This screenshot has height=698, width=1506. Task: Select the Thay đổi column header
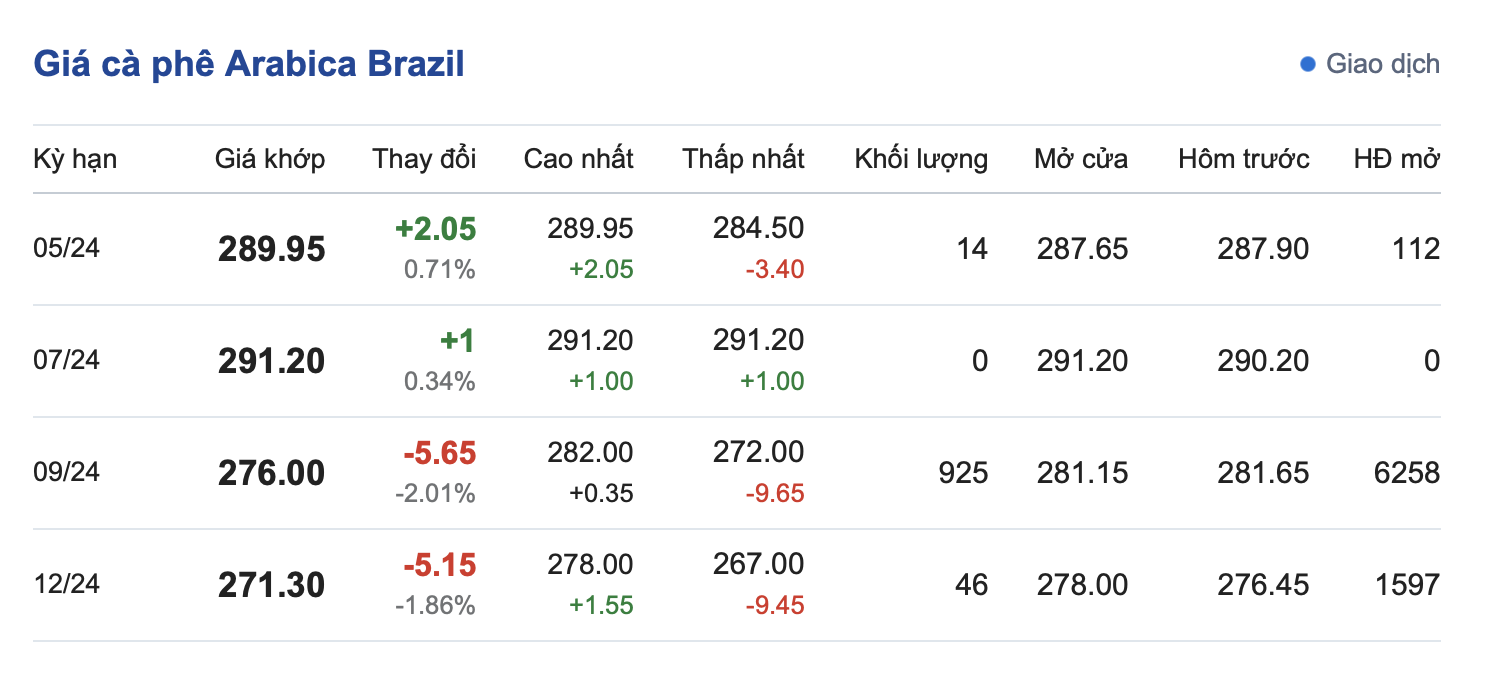(424, 159)
